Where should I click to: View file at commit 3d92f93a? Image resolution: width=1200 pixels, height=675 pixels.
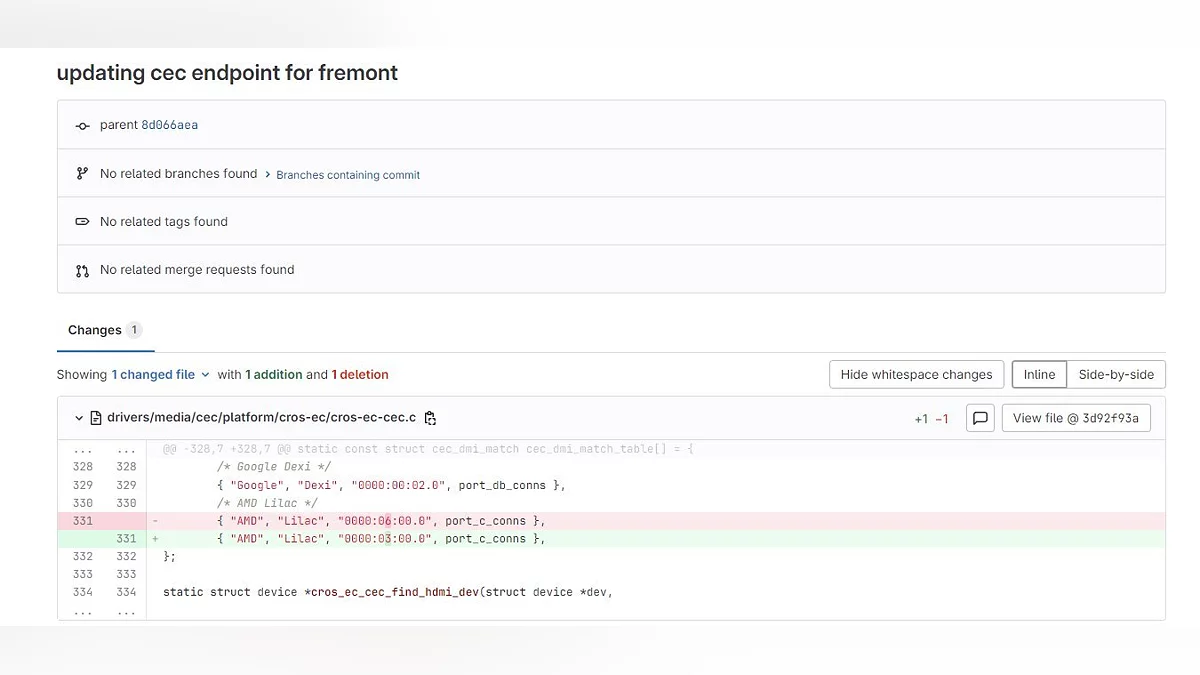1076,418
